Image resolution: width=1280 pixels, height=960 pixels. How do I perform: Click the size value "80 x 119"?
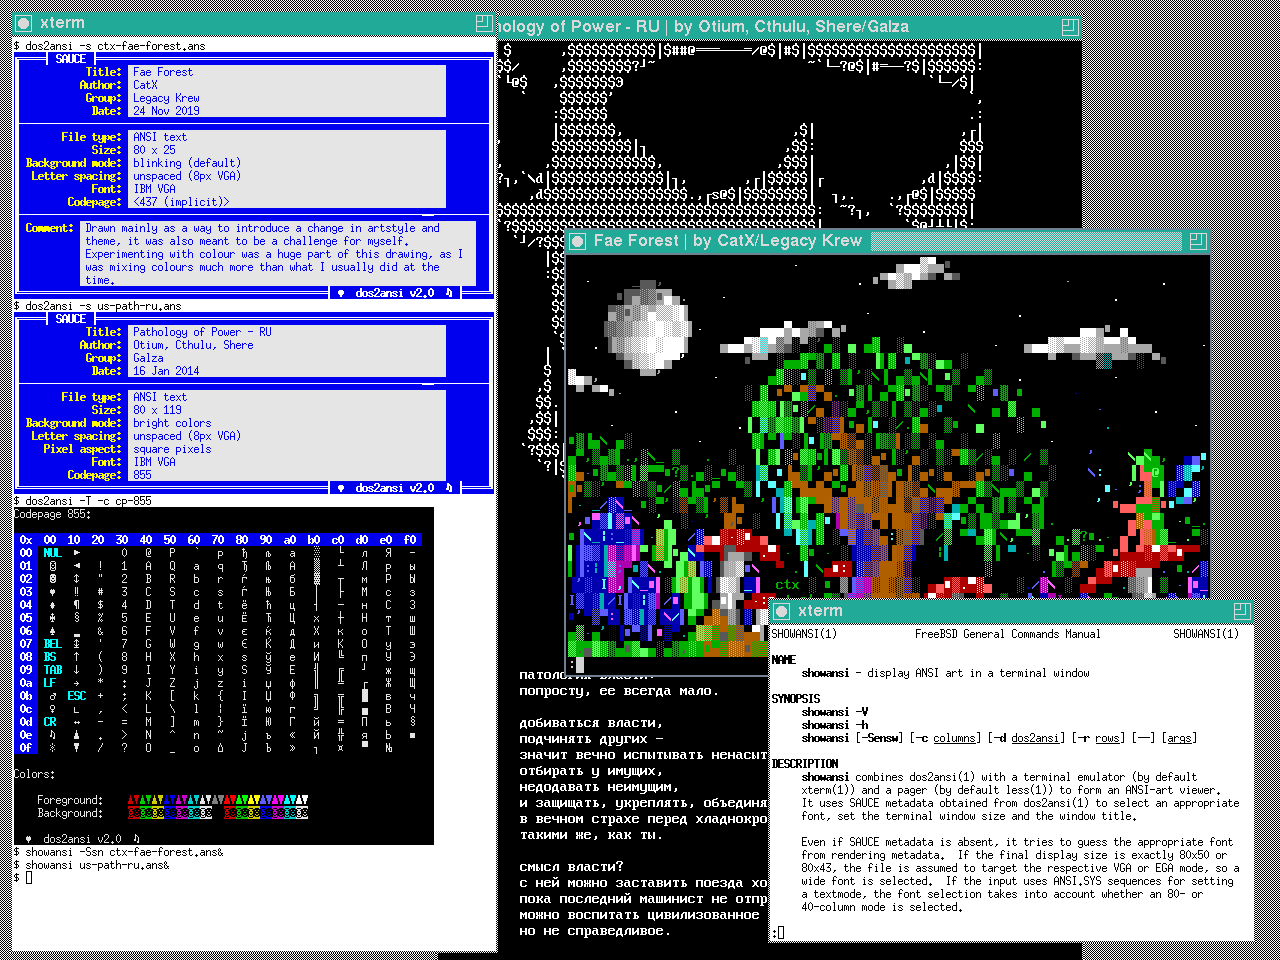[157, 410]
